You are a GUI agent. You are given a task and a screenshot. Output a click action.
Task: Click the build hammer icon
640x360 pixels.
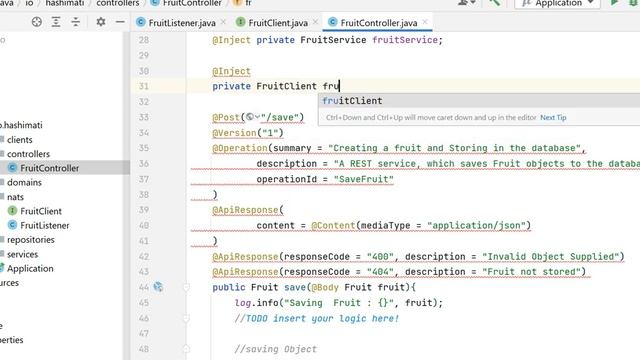495,2
